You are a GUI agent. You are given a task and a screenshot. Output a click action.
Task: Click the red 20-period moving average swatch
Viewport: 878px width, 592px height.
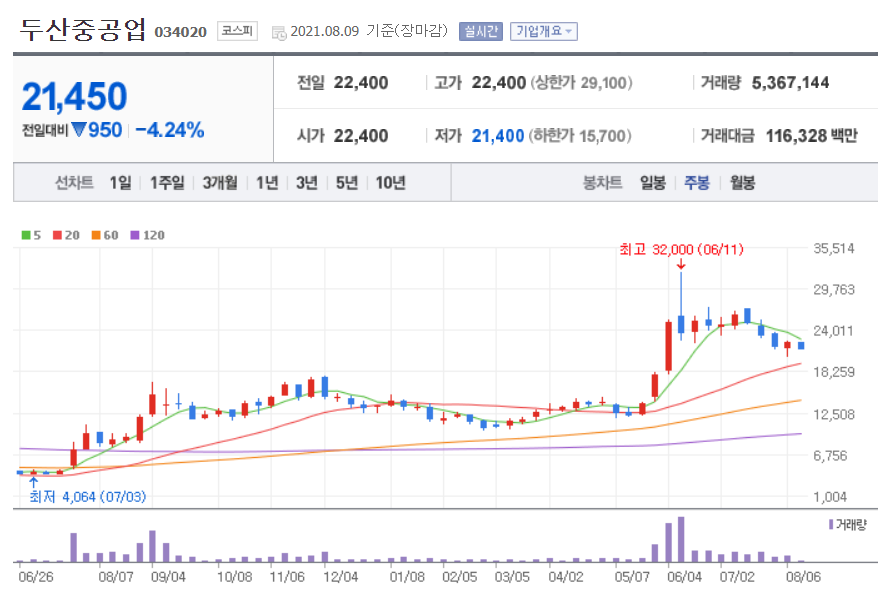tap(57, 235)
